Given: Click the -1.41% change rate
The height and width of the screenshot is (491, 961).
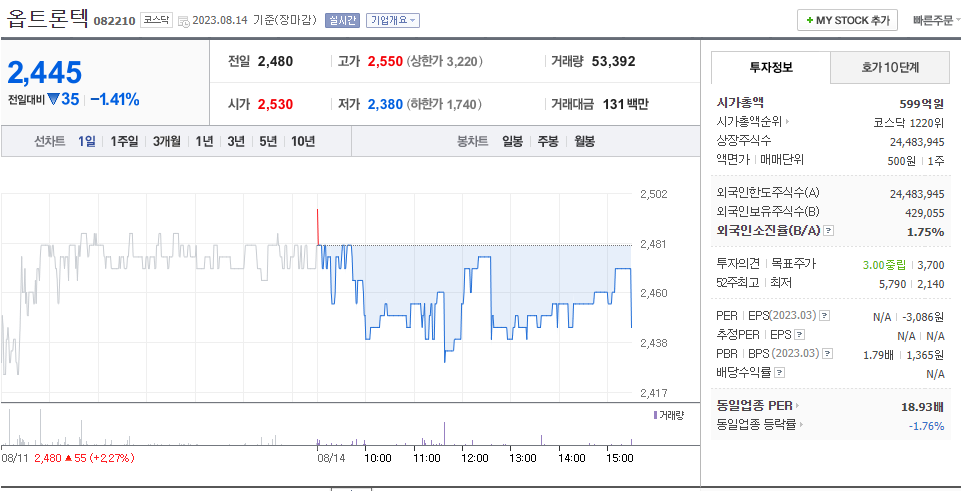Looking at the screenshot, I should coord(115,99).
